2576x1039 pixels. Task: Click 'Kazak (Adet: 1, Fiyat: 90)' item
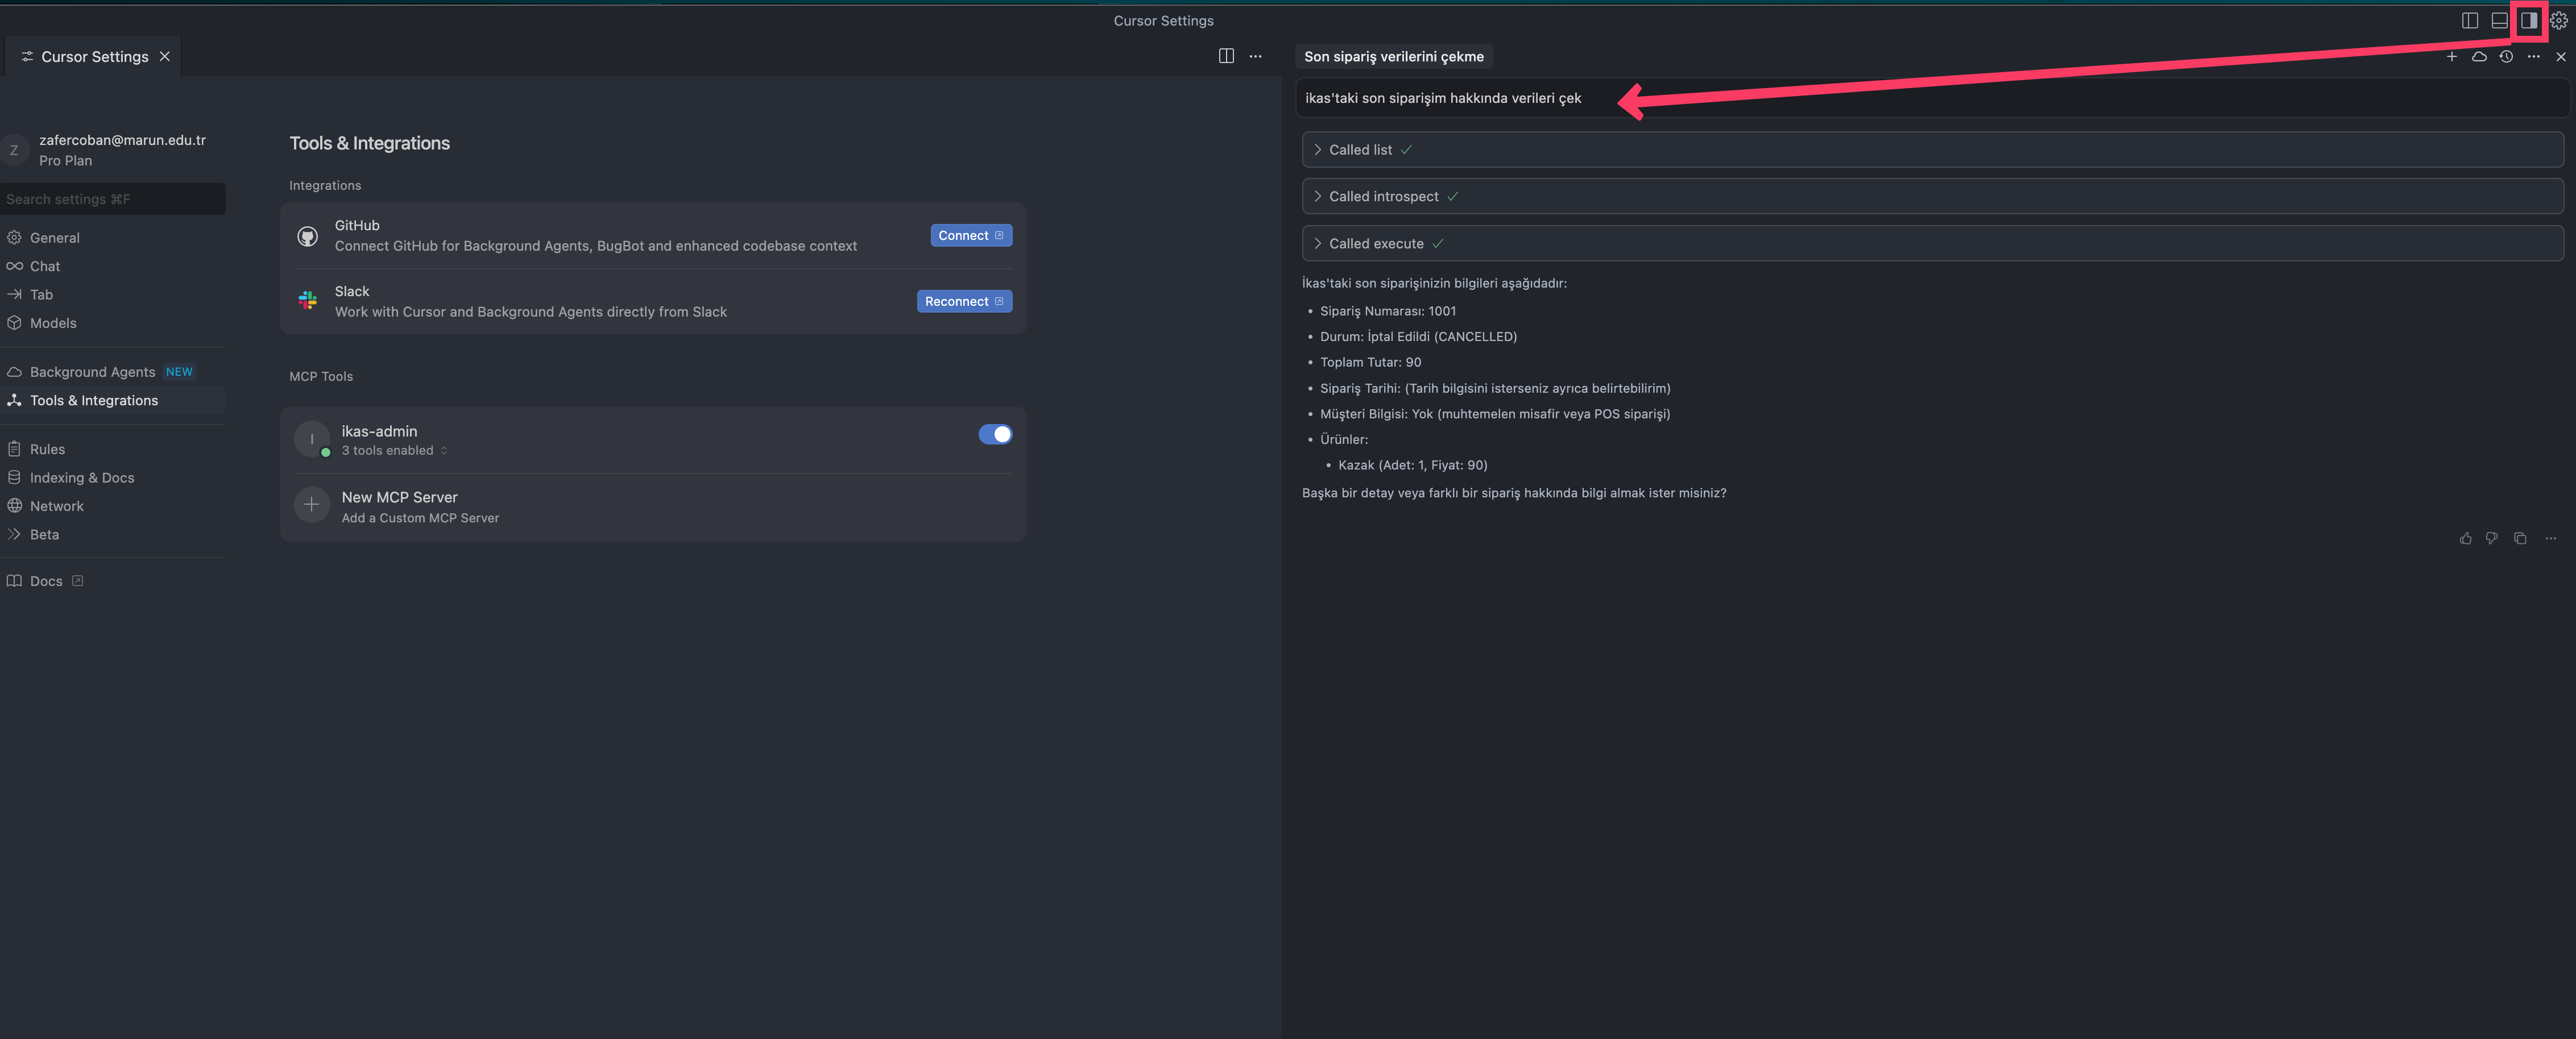click(1412, 465)
